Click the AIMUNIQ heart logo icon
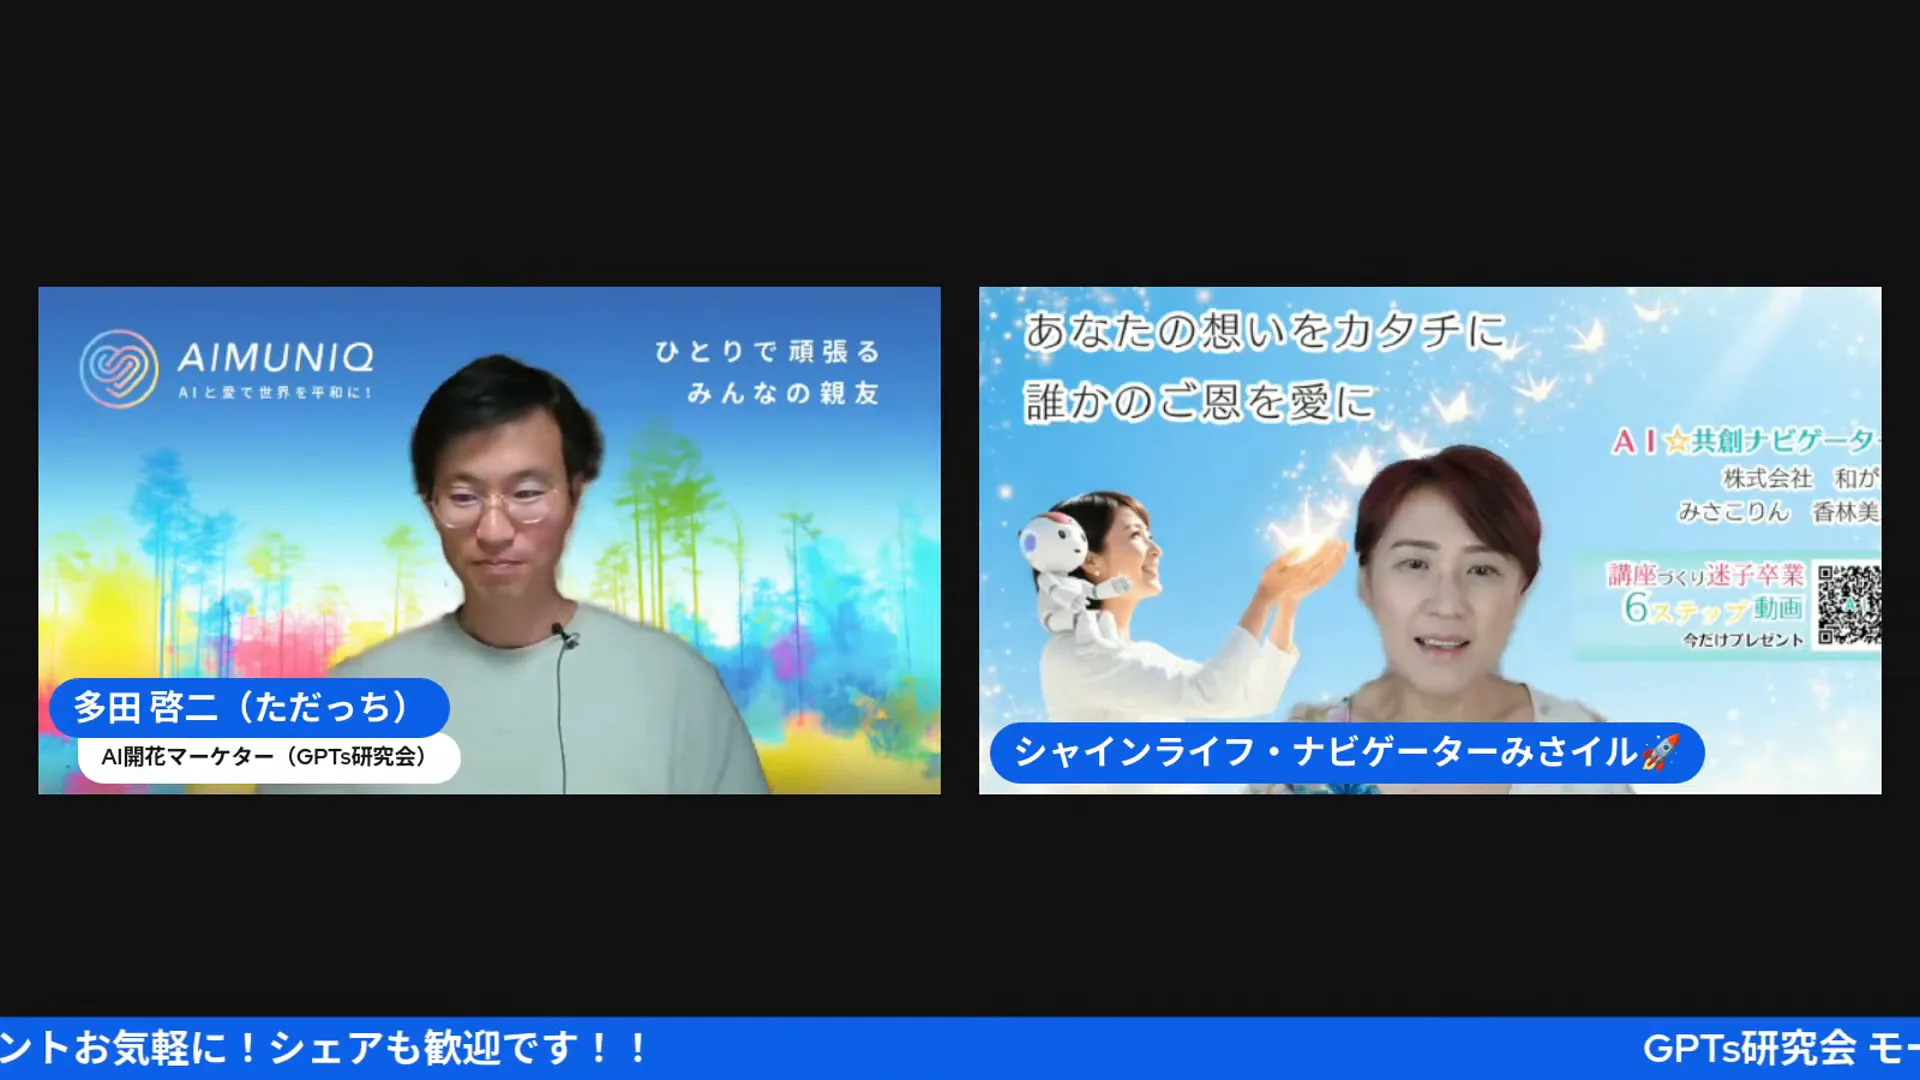1920x1080 pixels. (119, 369)
